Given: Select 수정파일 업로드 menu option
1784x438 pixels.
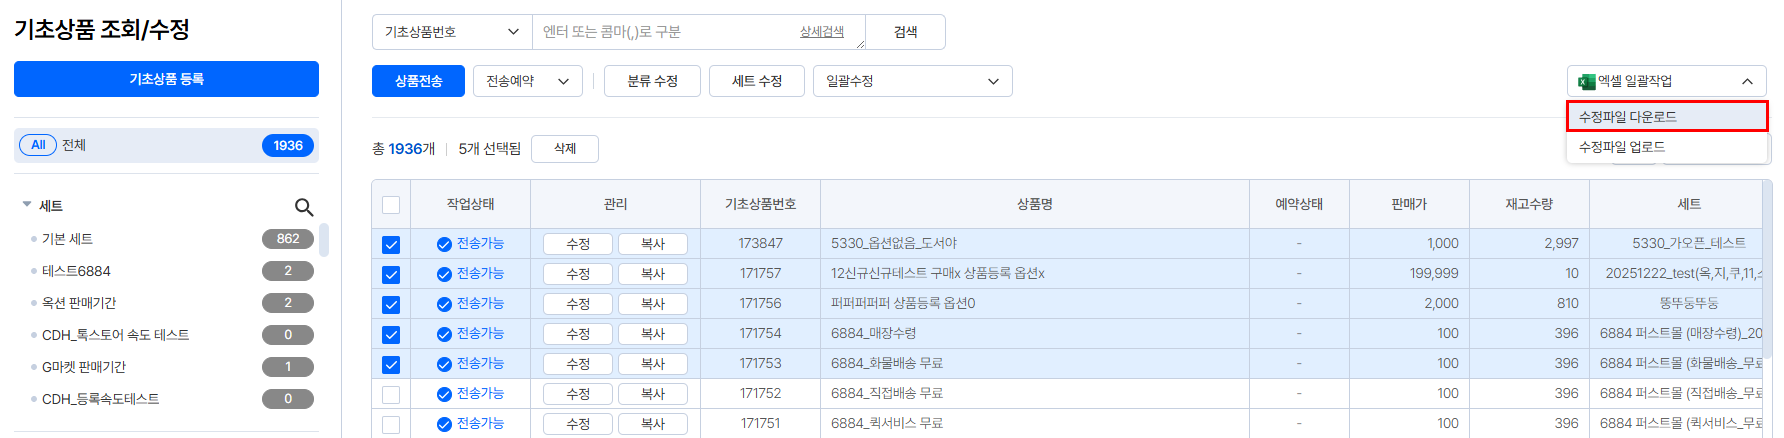Looking at the screenshot, I should tap(1621, 147).
